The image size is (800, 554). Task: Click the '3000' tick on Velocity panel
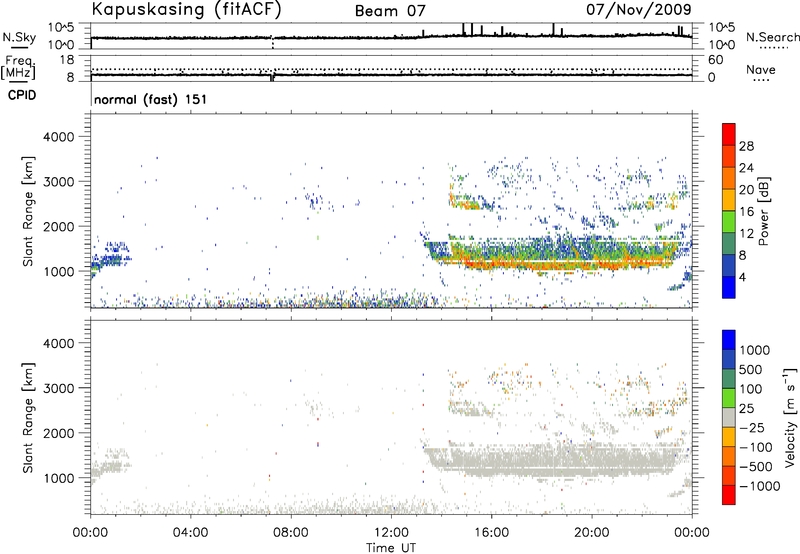(58, 388)
